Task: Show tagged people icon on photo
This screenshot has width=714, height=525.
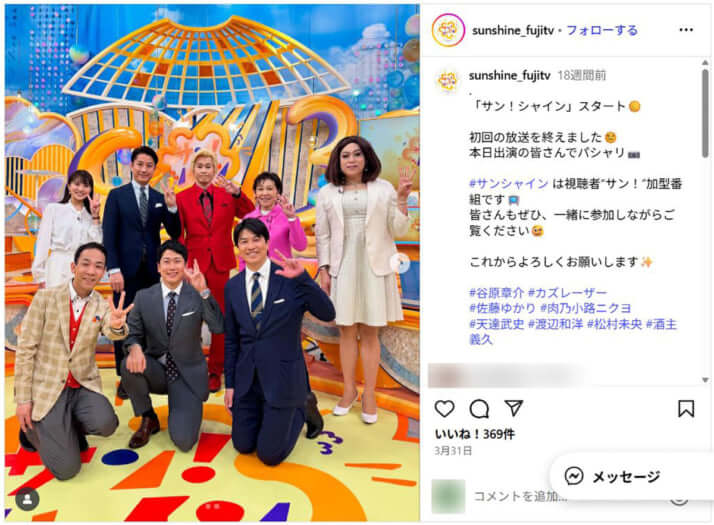Action: [27, 499]
